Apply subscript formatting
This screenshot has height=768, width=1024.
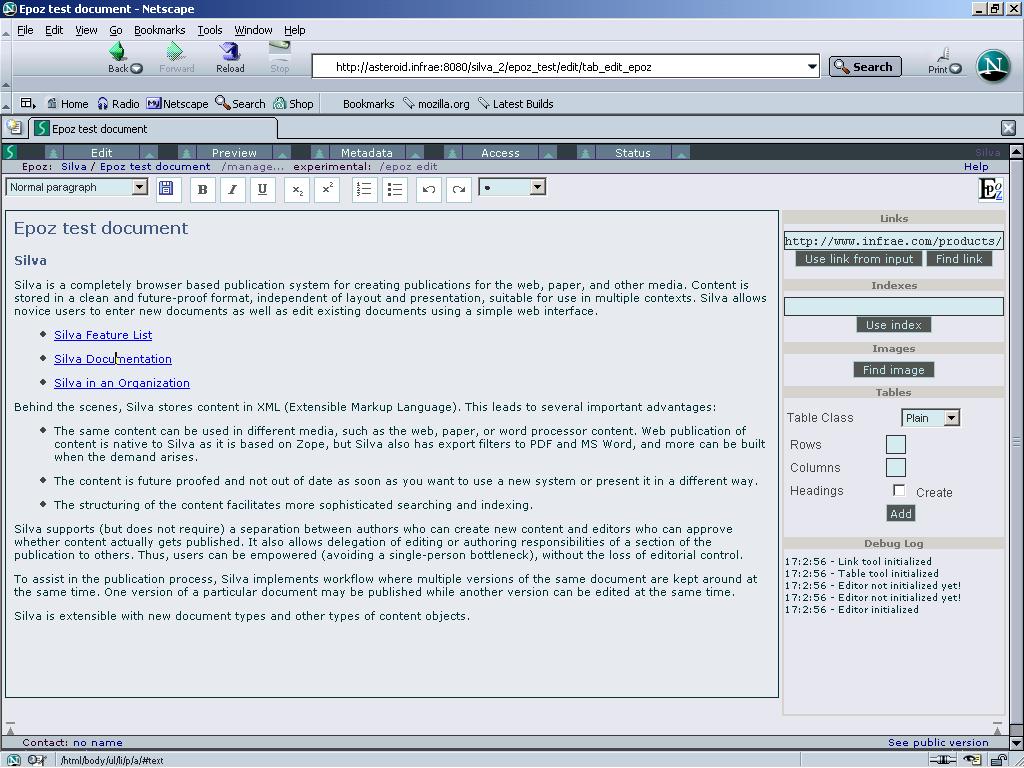297,189
